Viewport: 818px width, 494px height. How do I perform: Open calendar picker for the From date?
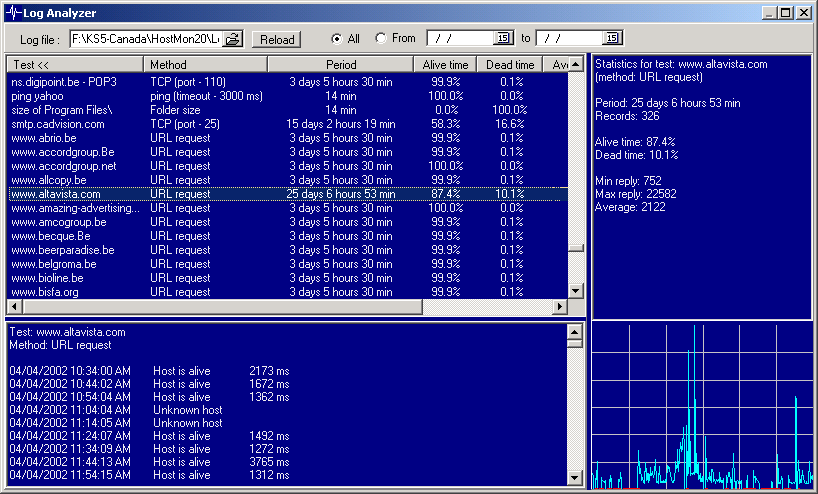click(503, 38)
